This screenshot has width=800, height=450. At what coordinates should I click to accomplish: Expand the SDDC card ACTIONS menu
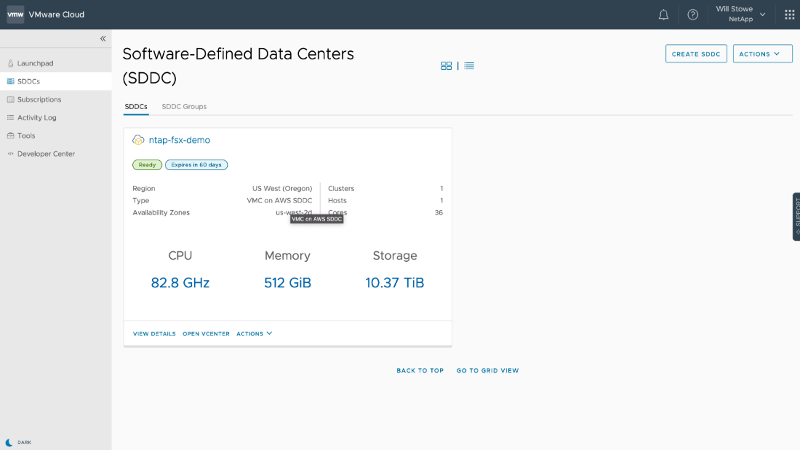(254, 333)
